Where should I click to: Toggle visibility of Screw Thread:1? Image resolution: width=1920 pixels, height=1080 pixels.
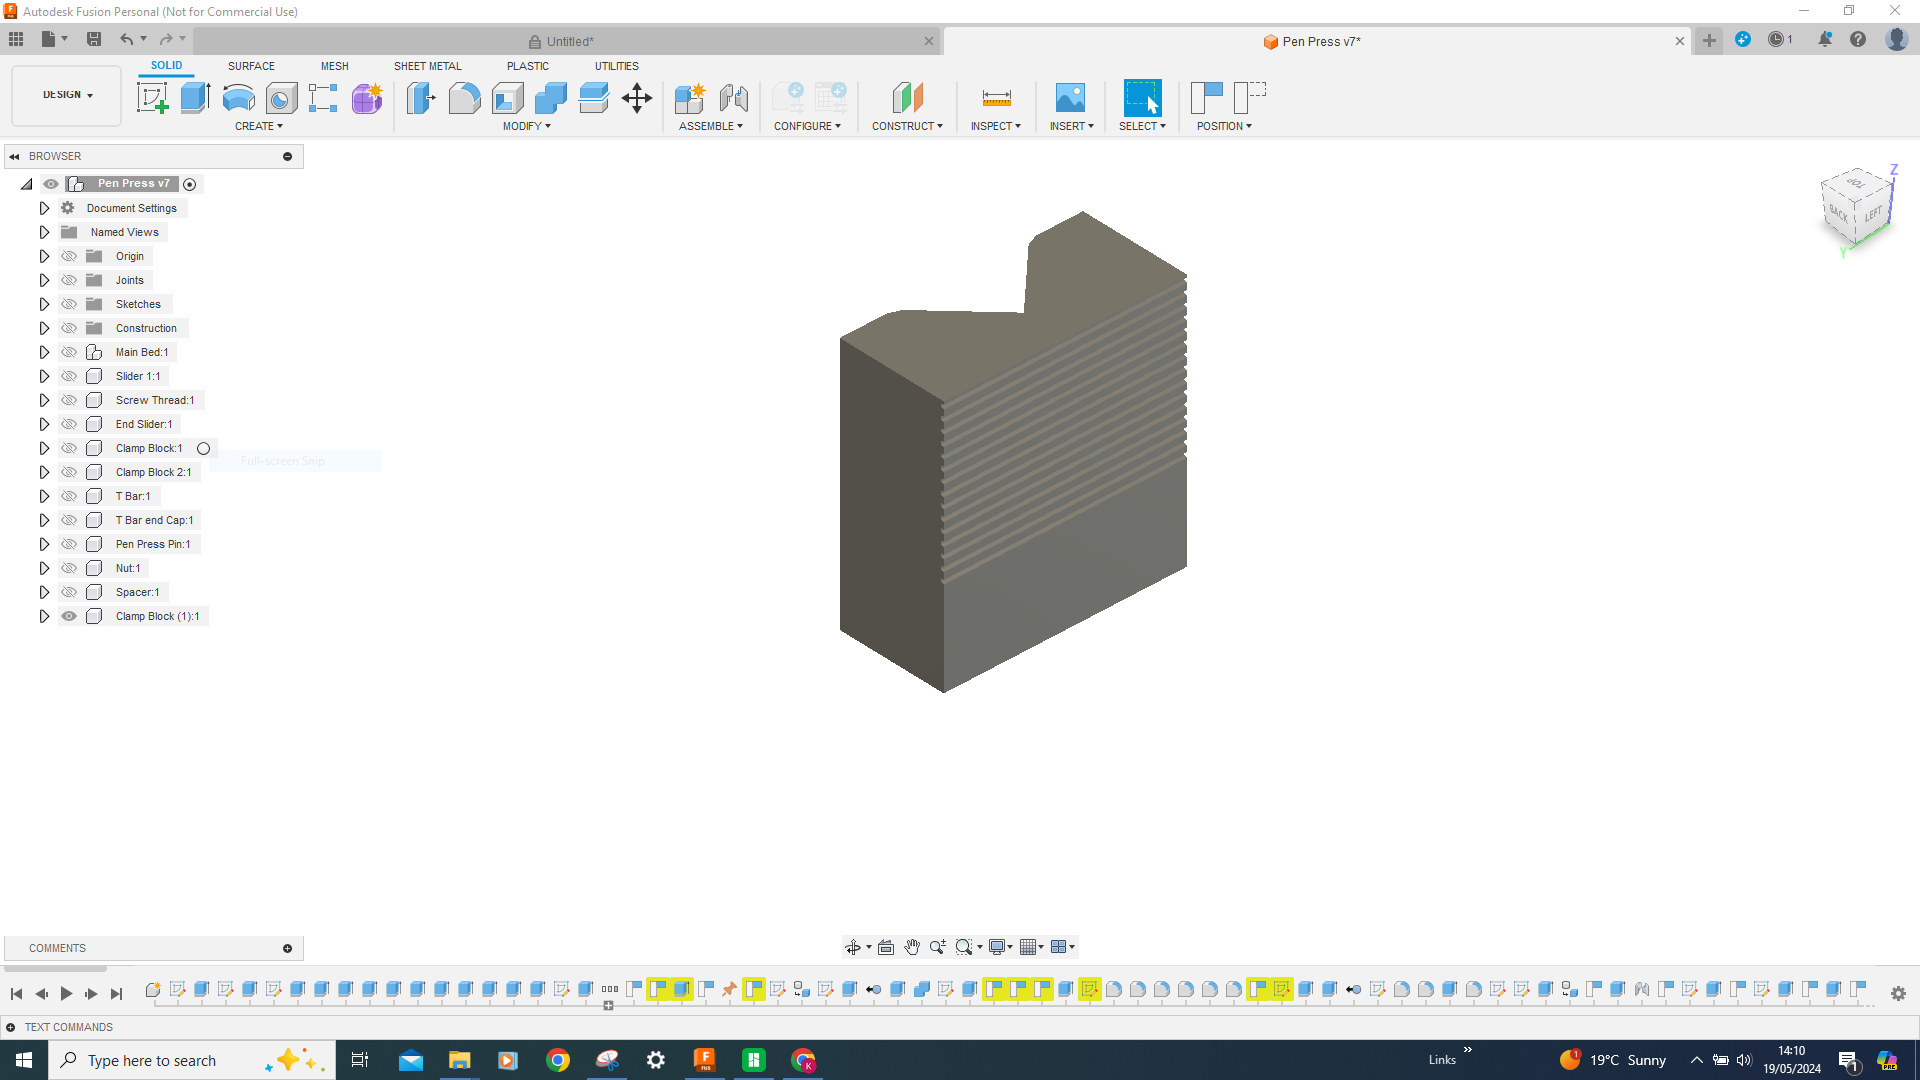[69, 400]
